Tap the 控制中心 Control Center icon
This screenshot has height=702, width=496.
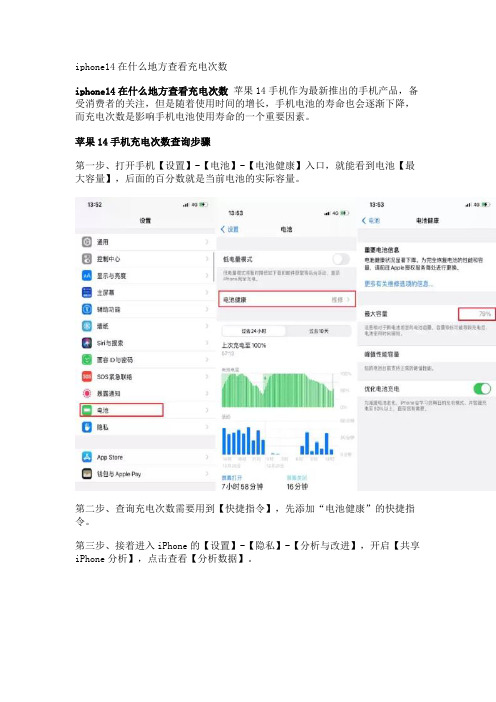tap(87, 259)
